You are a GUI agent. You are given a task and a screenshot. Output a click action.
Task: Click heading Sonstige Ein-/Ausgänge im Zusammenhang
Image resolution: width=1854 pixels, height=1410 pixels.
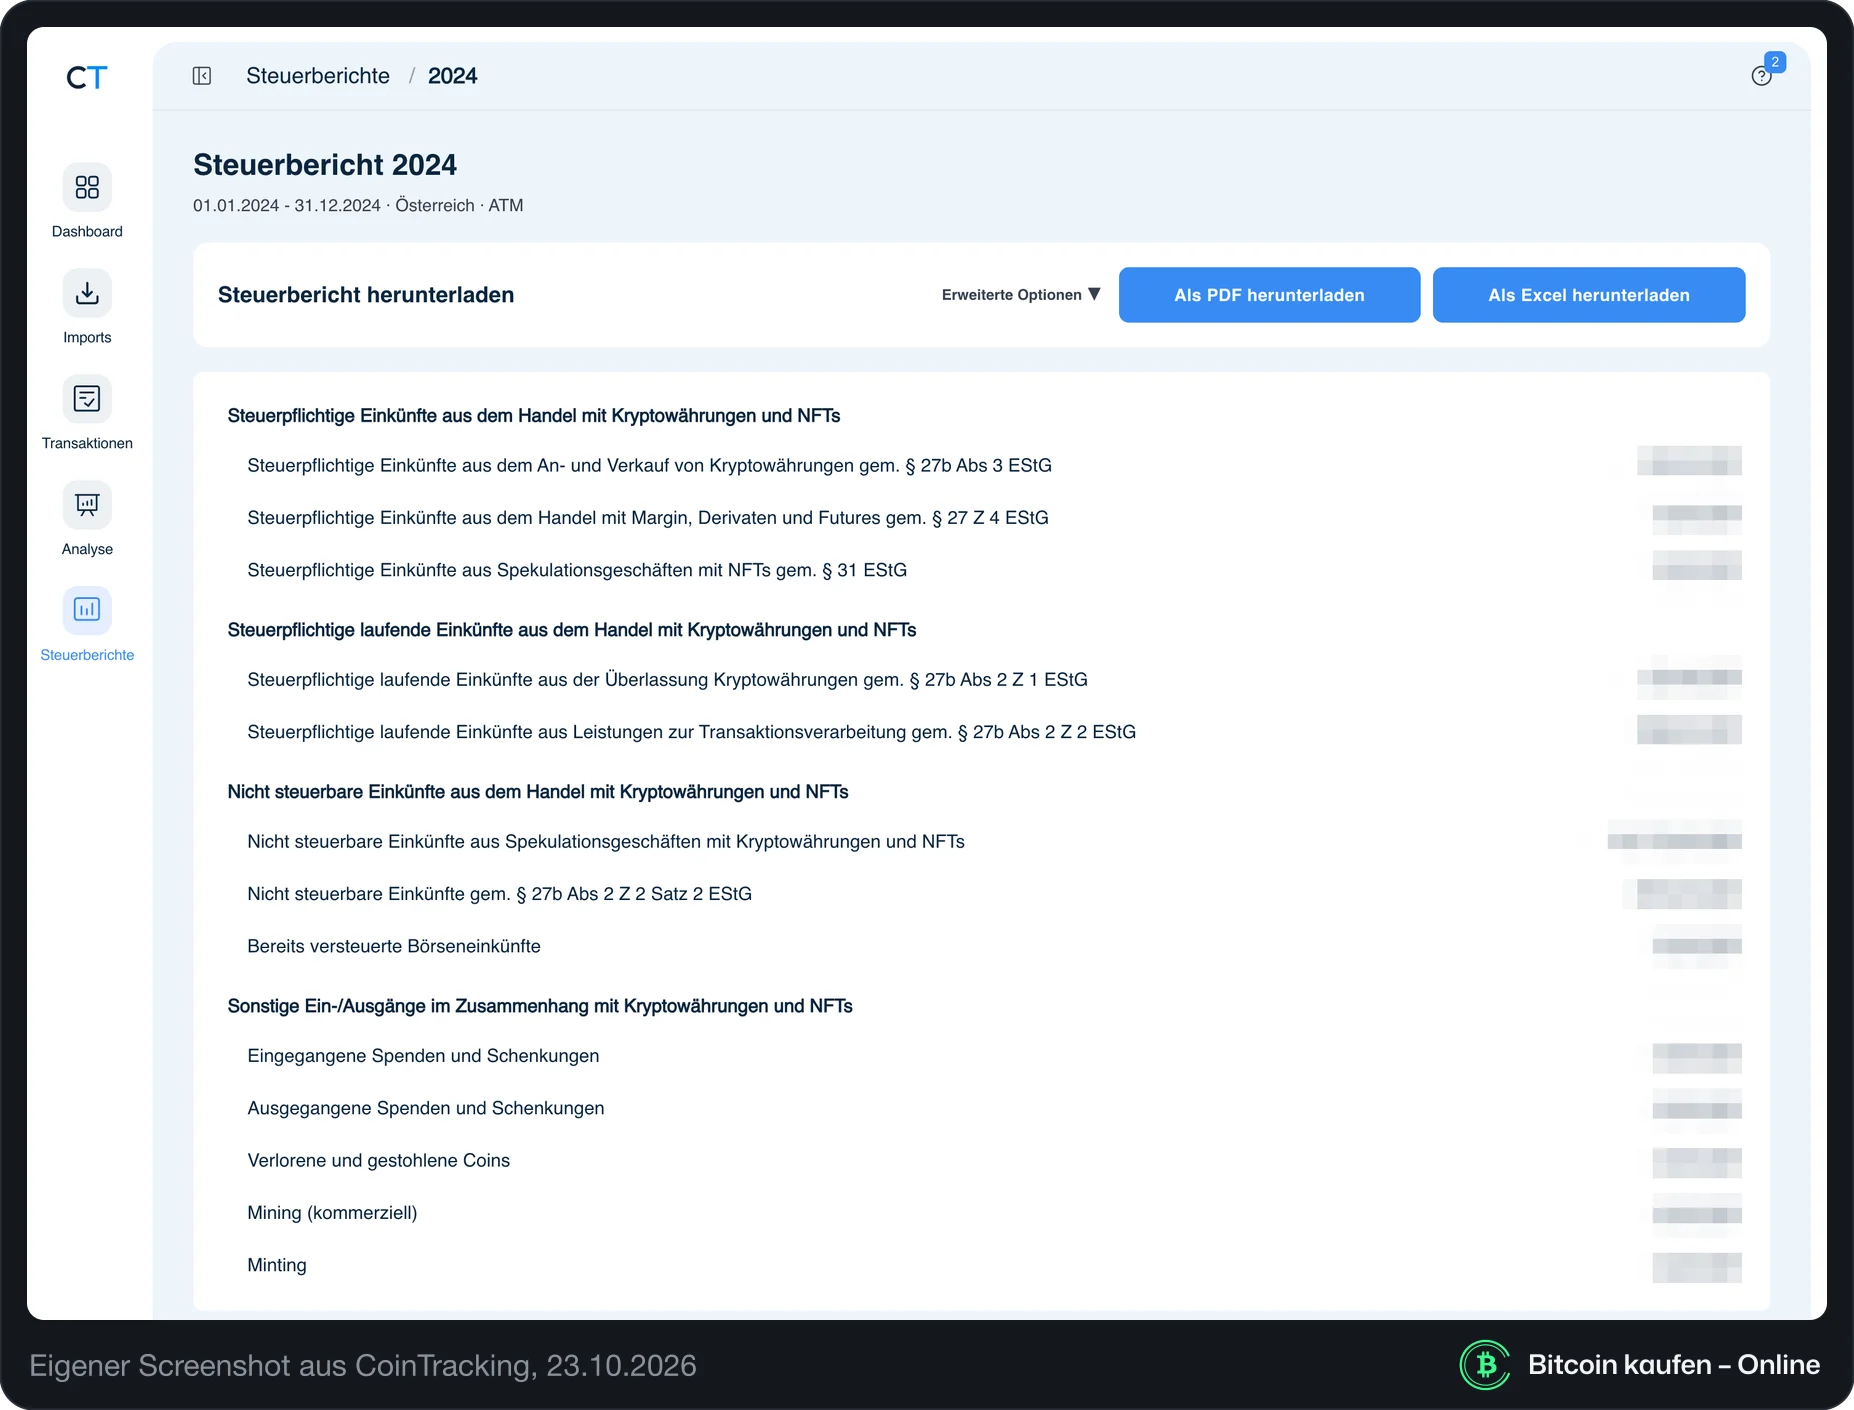click(x=540, y=1006)
